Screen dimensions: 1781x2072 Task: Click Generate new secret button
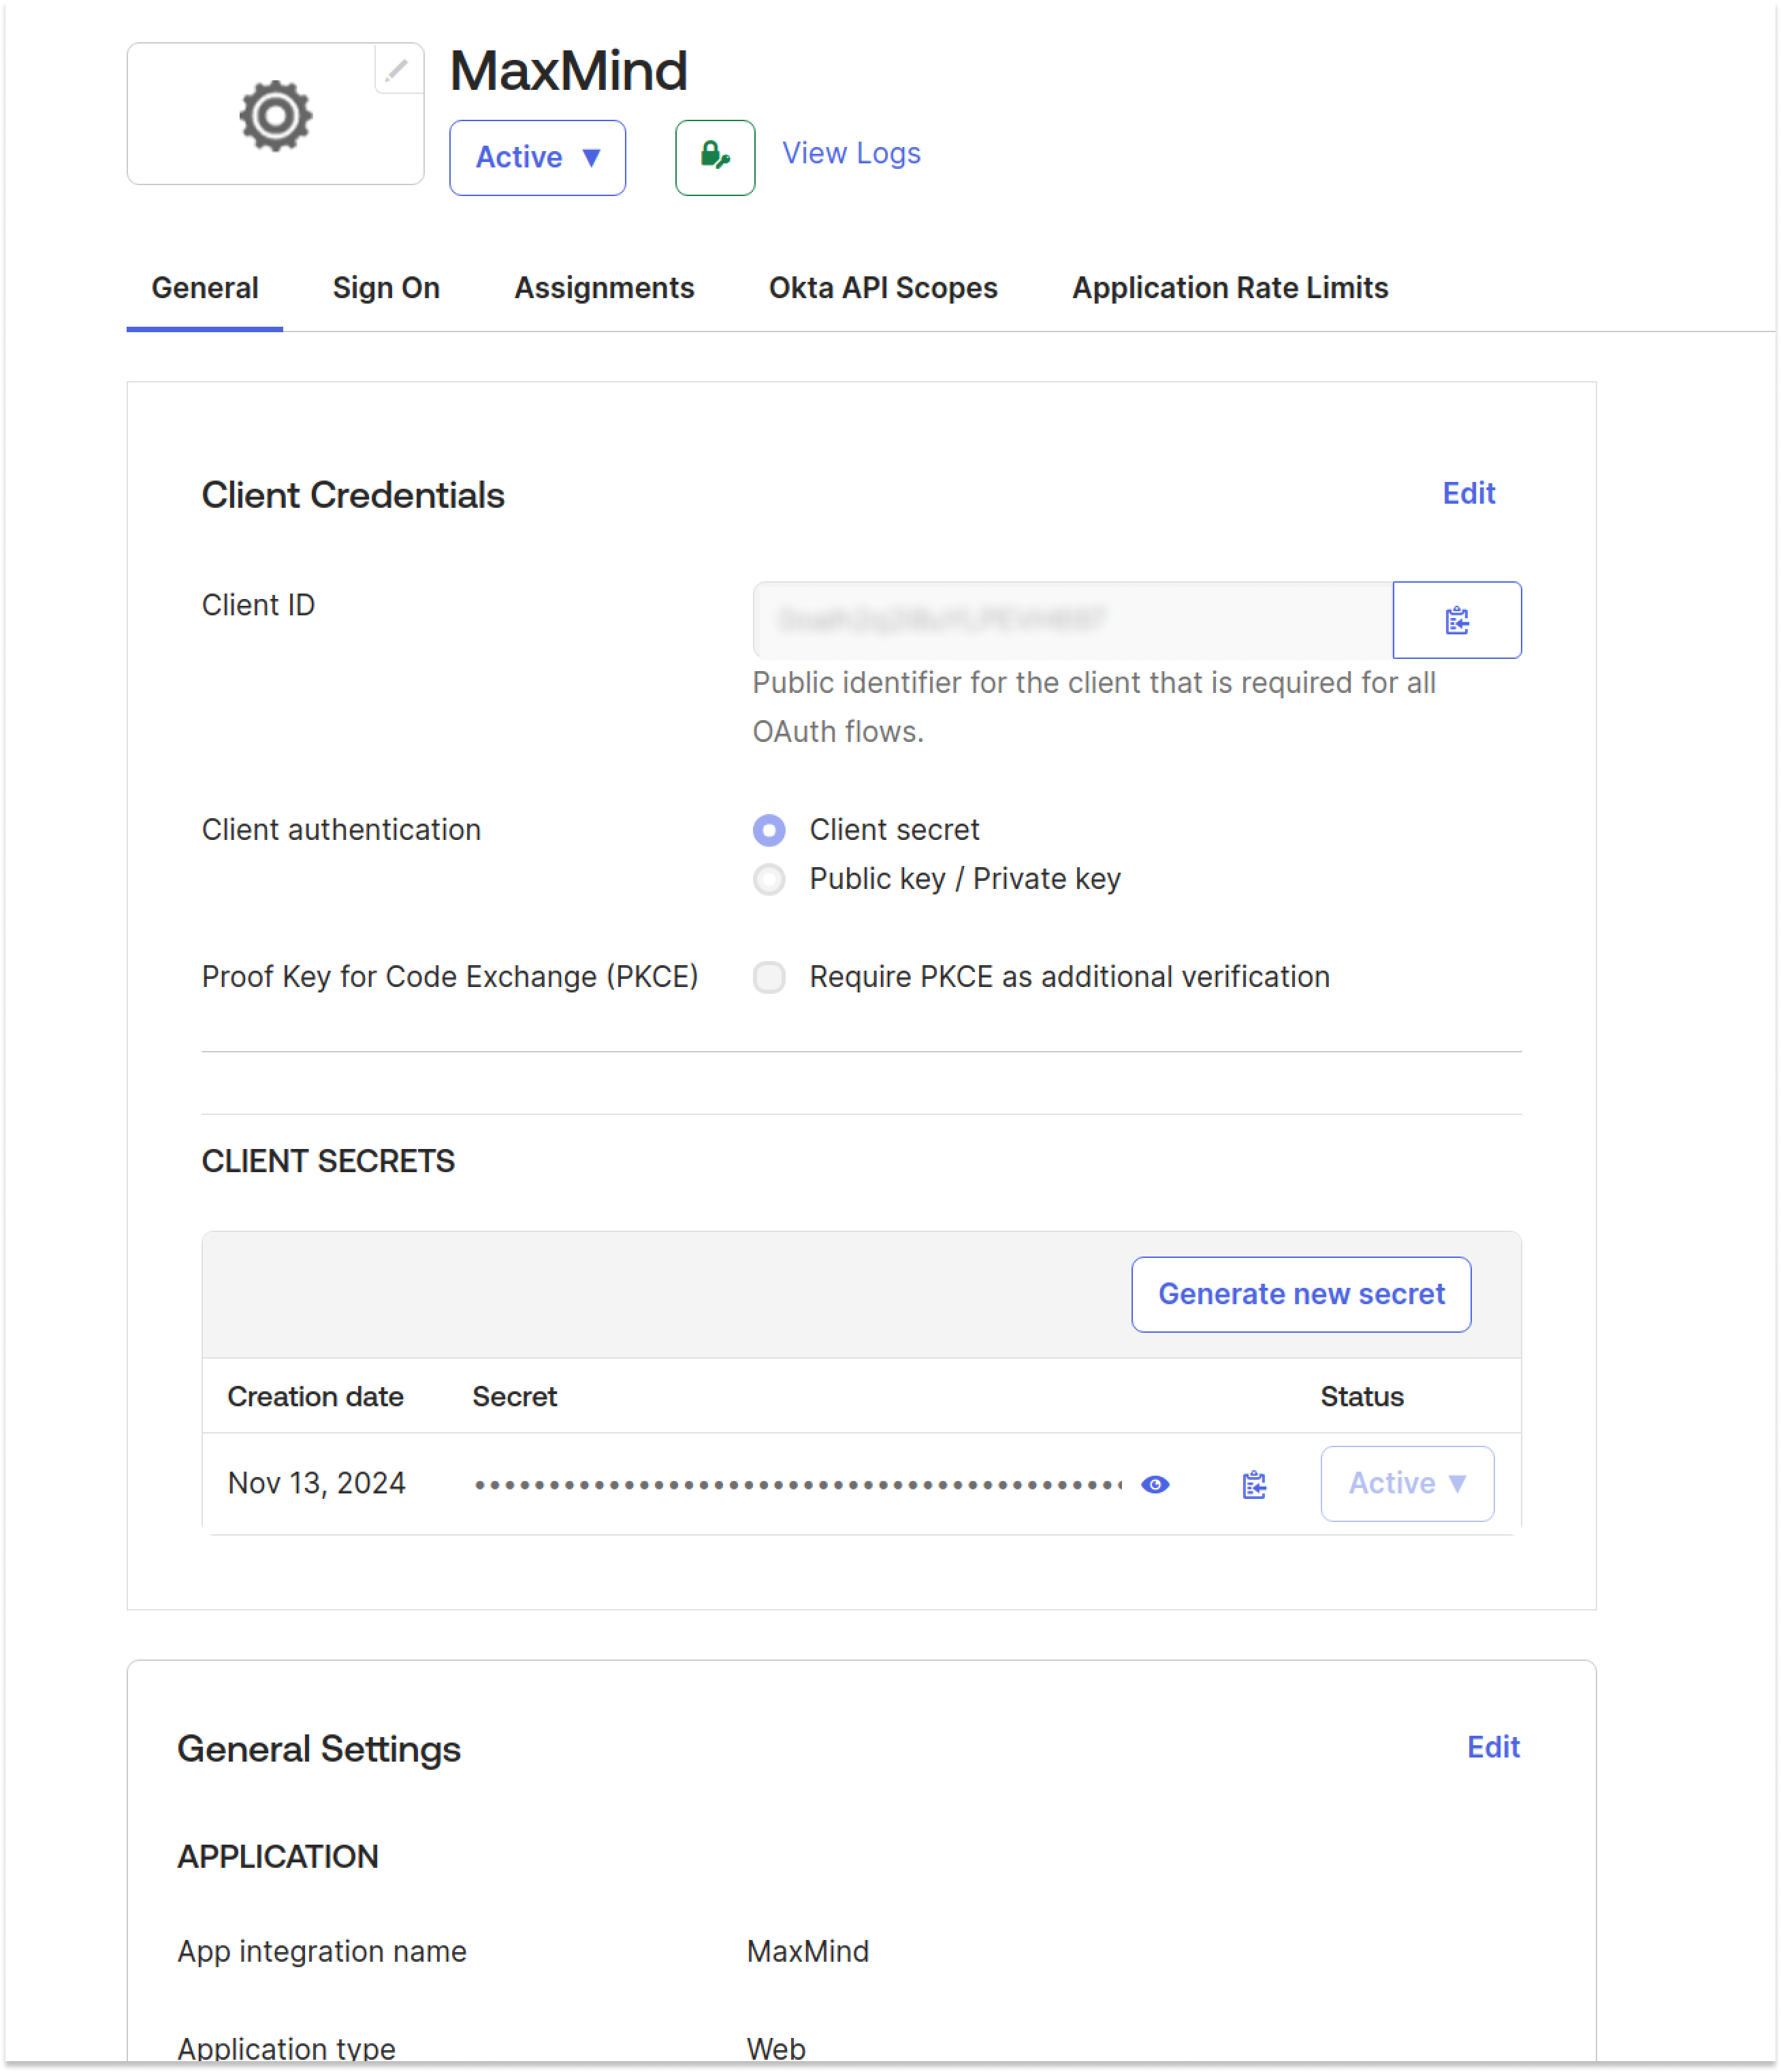[1300, 1294]
